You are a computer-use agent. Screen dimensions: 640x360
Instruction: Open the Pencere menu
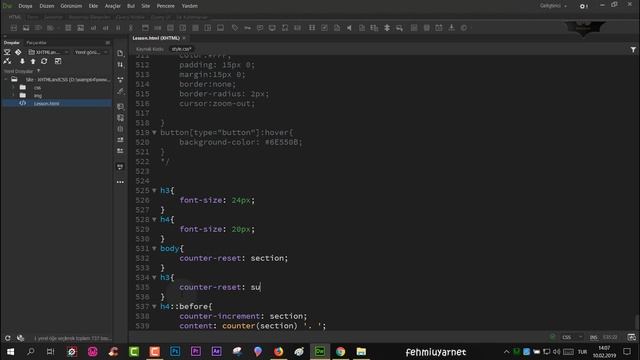click(x=166, y=6)
